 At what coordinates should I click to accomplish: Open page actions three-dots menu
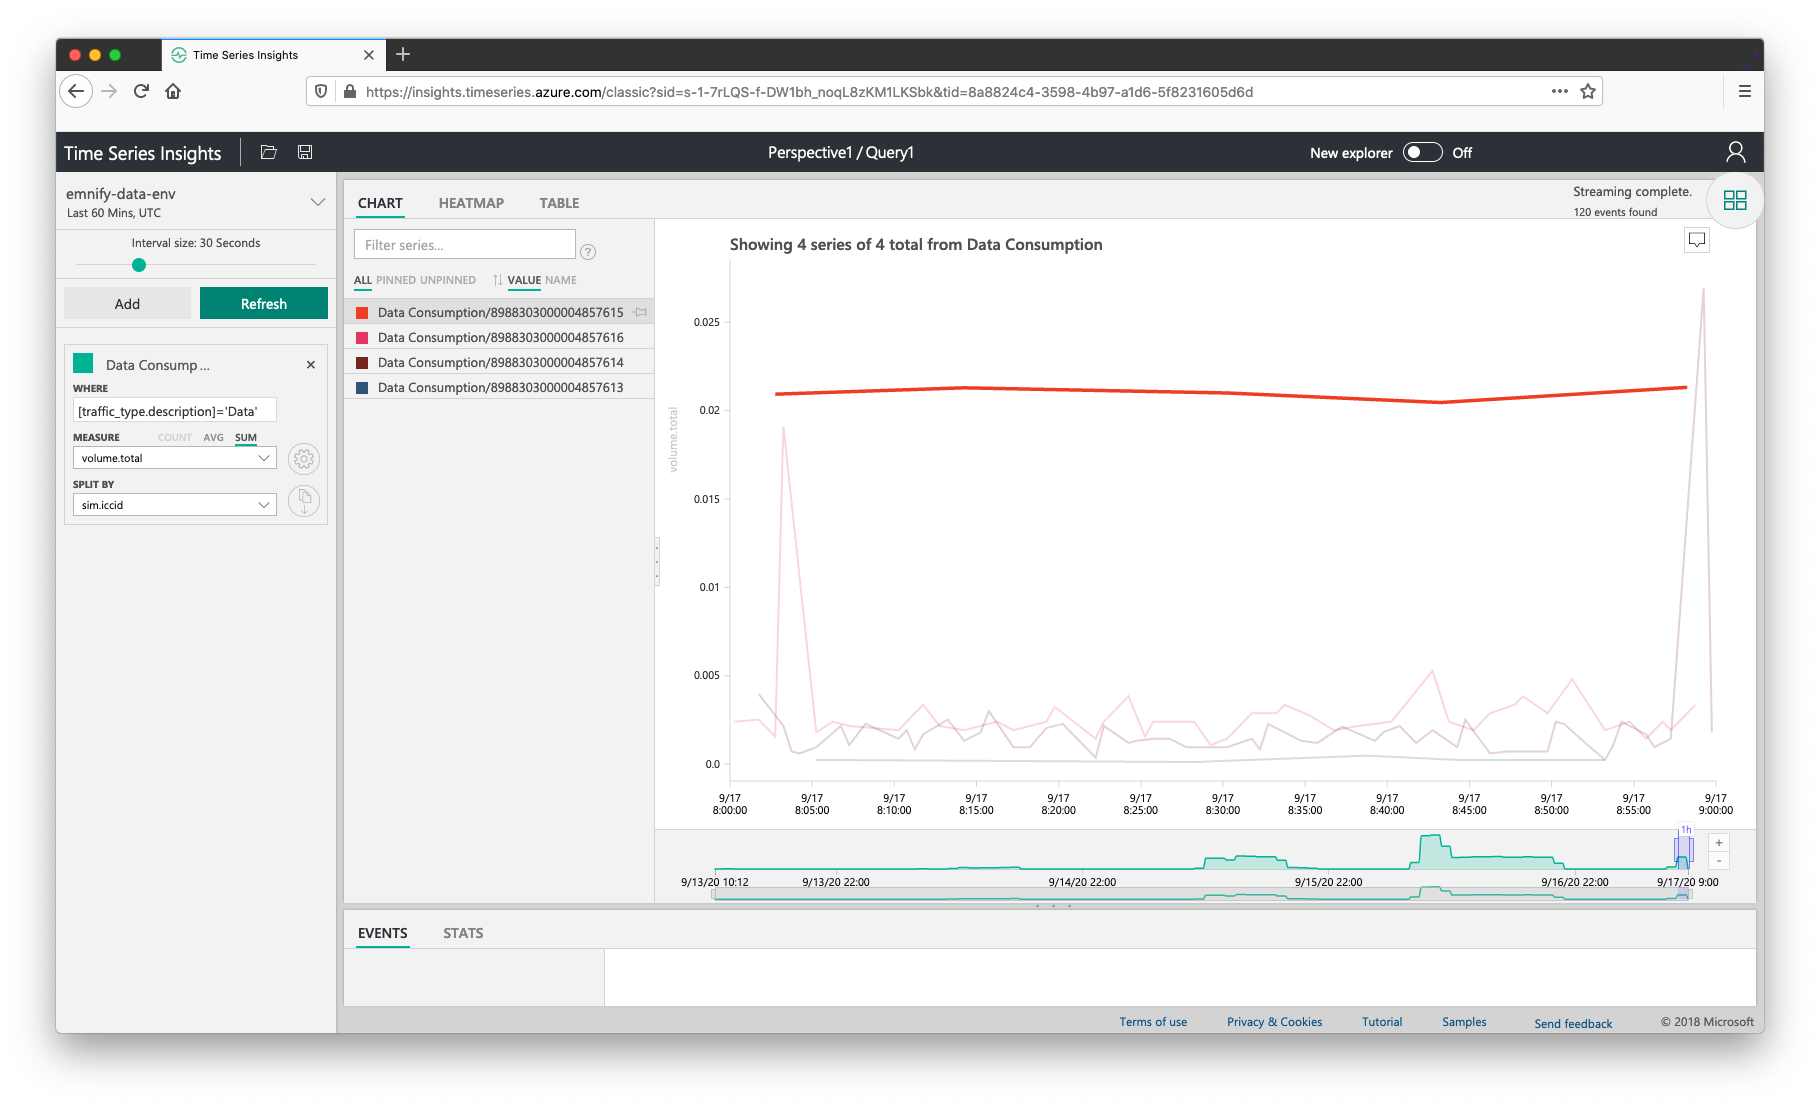(1560, 91)
